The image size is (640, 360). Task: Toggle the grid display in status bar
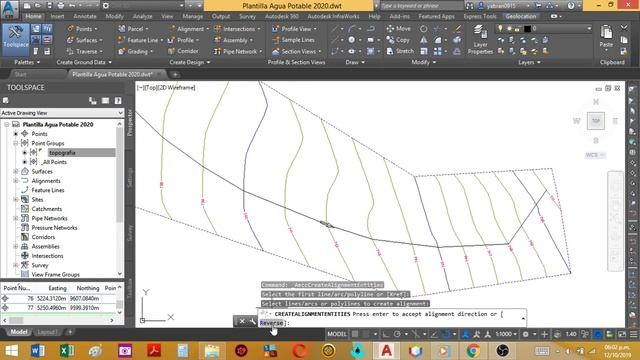pos(355,334)
